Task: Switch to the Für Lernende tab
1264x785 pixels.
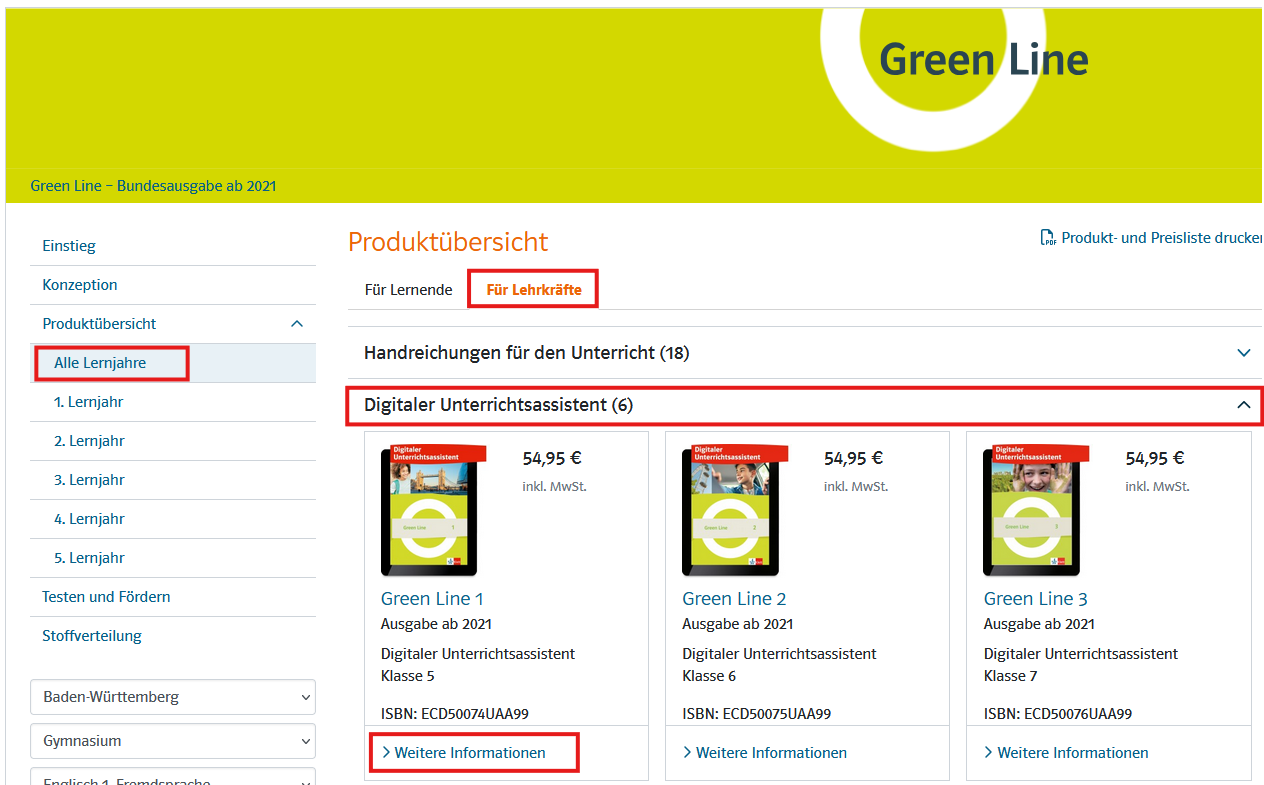Action: [408, 290]
